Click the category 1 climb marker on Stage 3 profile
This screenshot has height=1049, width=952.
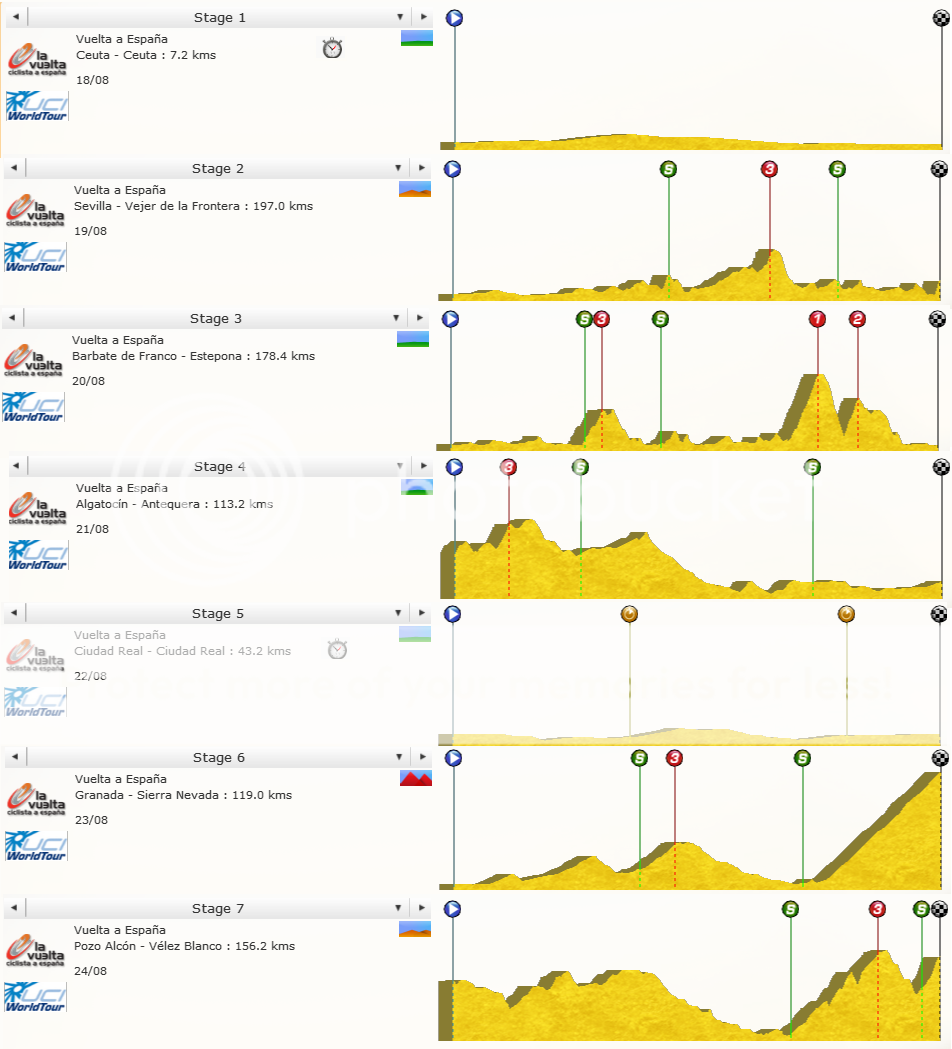tap(817, 322)
